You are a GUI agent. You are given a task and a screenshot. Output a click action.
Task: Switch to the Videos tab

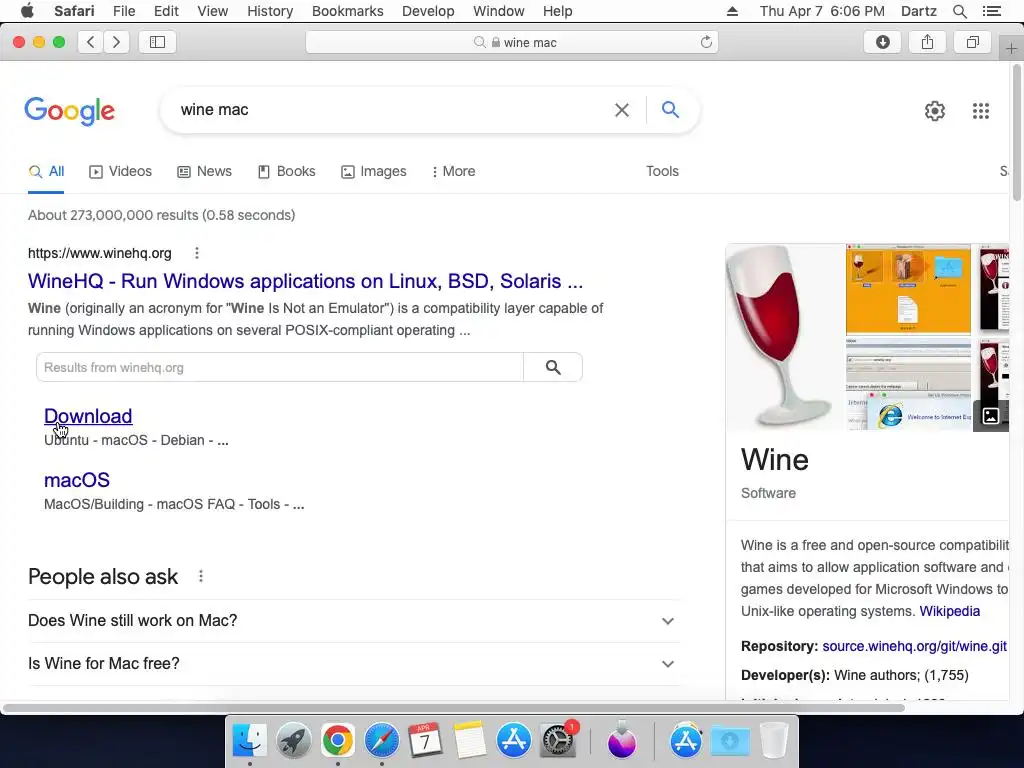click(120, 171)
